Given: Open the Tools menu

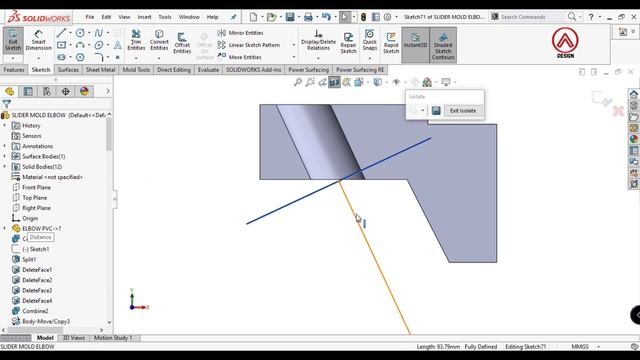Looking at the screenshot, I should 165,17.
